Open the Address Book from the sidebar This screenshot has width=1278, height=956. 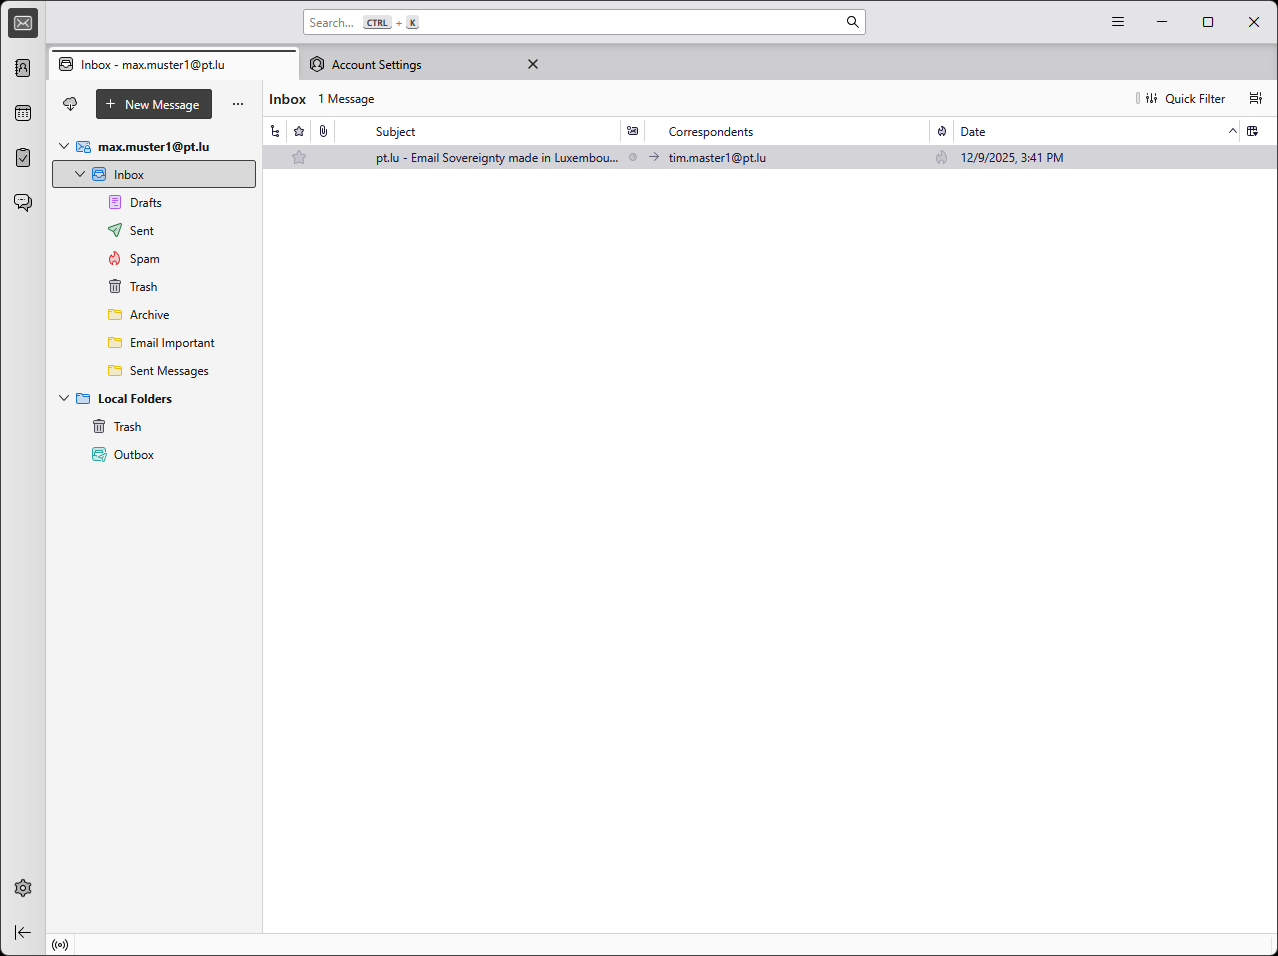click(23, 68)
